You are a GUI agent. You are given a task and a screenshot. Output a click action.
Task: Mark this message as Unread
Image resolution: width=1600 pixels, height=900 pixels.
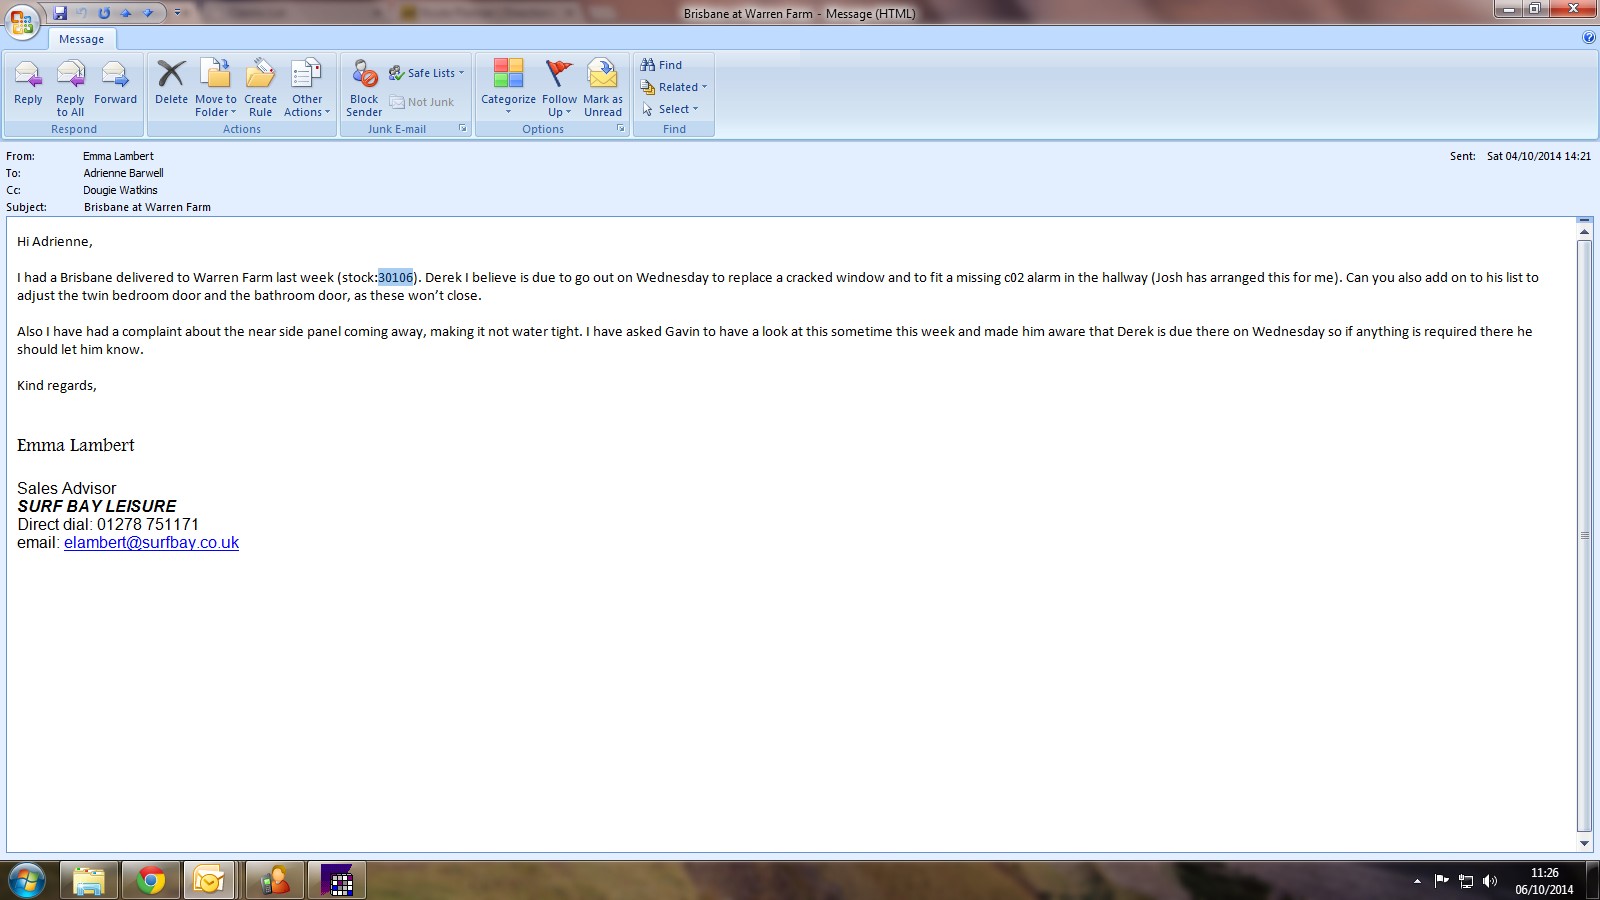(x=603, y=88)
